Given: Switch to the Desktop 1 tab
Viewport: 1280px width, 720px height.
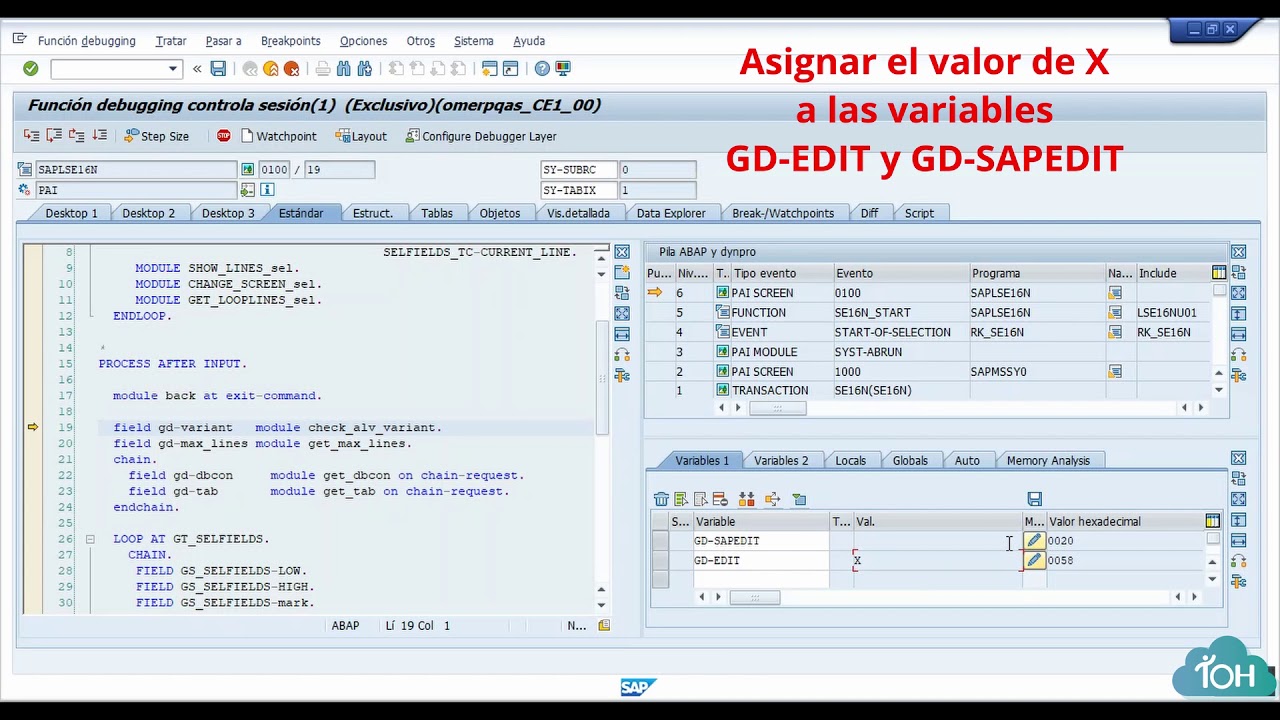Looking at the screenshot, I should click(x=71, y=213).
